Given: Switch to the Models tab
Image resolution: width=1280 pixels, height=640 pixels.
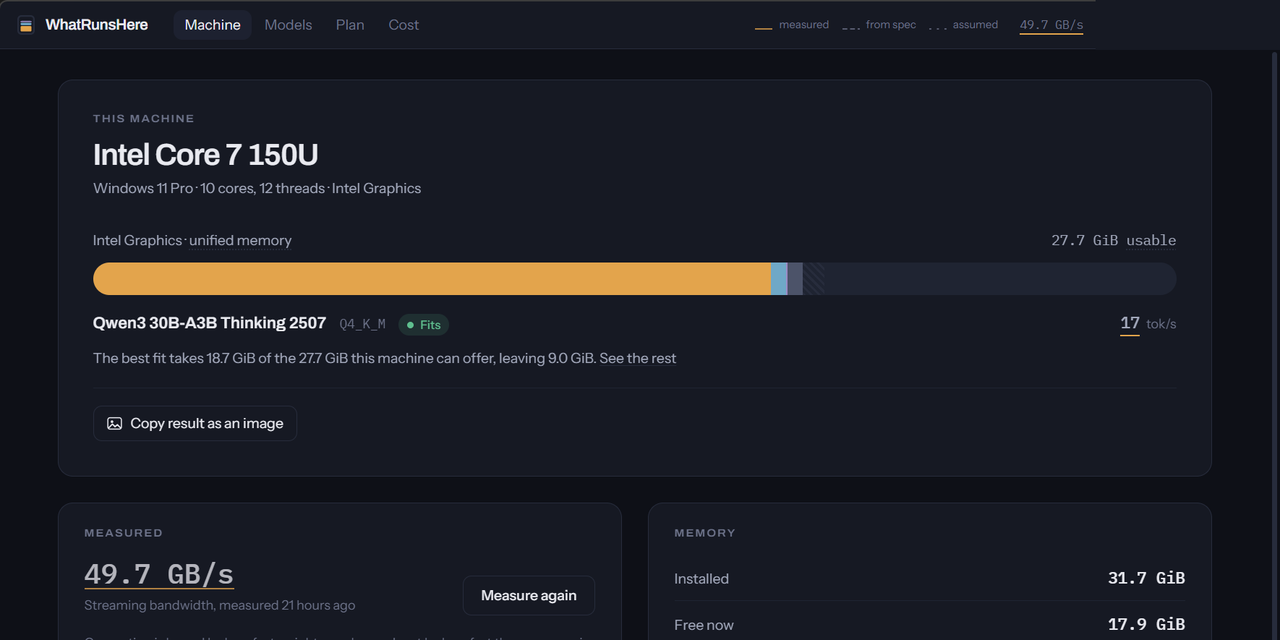Looking at the screenshot, I should [288, 25].
